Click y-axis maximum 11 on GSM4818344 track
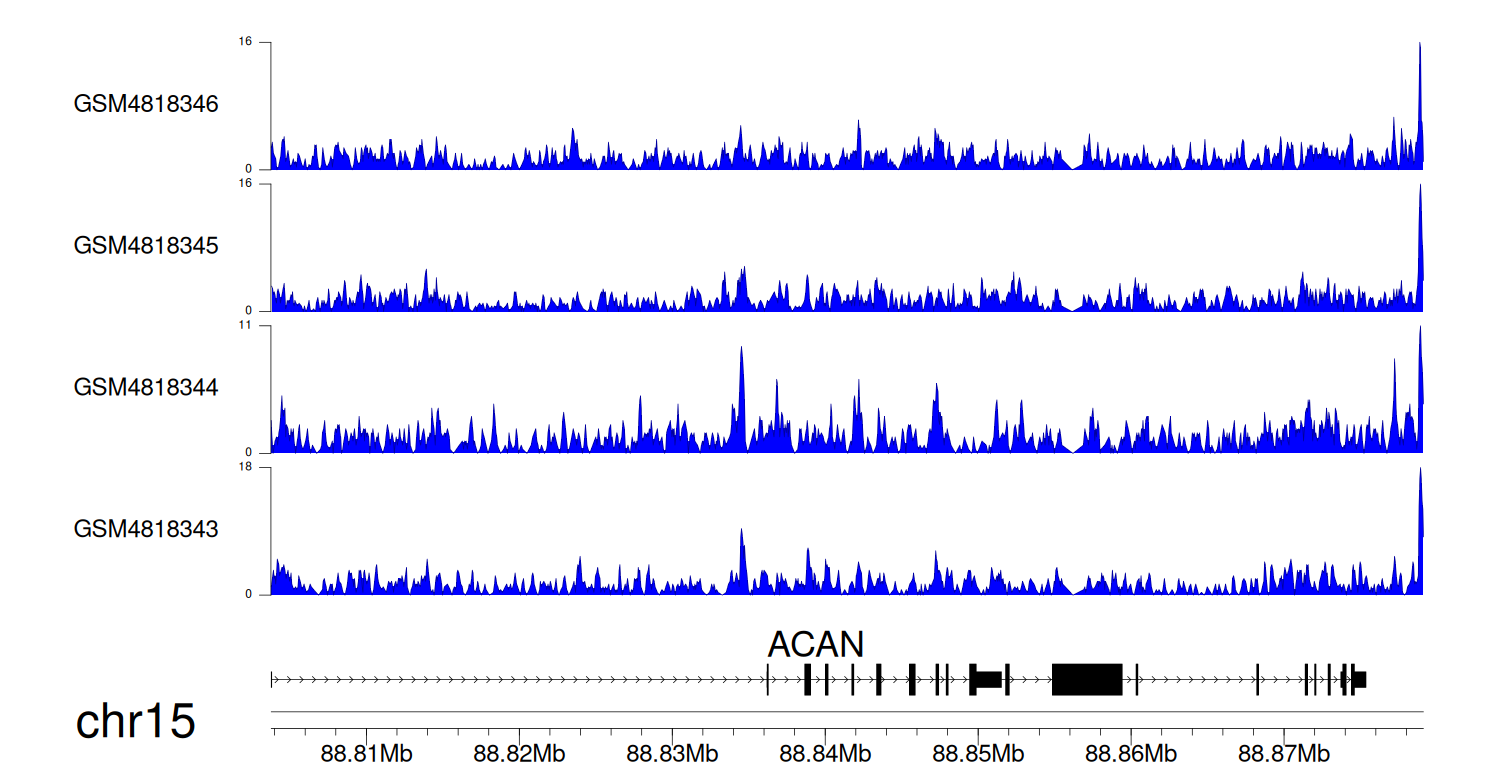Image resolution: width=1500 pixels, height=780 pixels. coord(245,326)
